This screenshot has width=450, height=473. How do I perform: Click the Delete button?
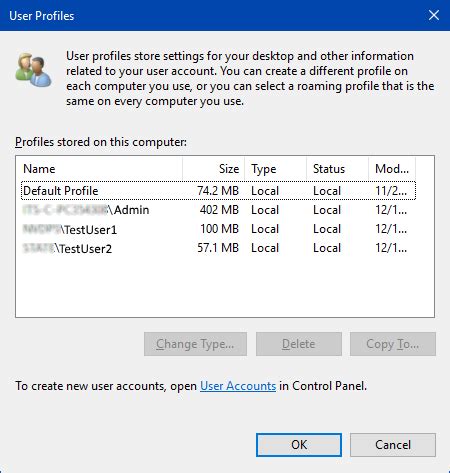pyautogui.click(x=299, y=344)
